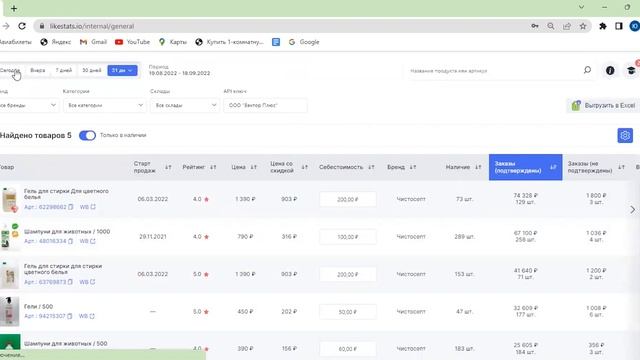Open the graduation cap training icon
The height and width of the screenshot is (360, 640).
pyautogui.click(x=631, y=71)
